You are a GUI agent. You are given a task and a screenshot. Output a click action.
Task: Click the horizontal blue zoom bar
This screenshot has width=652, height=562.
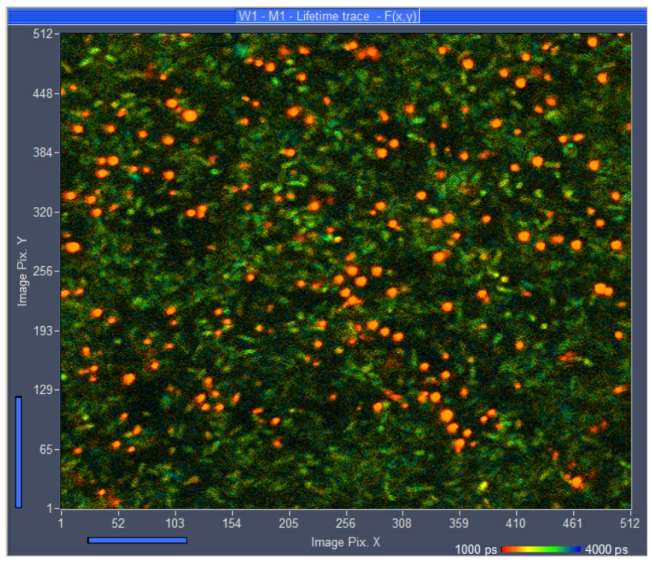tap(137, 540)
